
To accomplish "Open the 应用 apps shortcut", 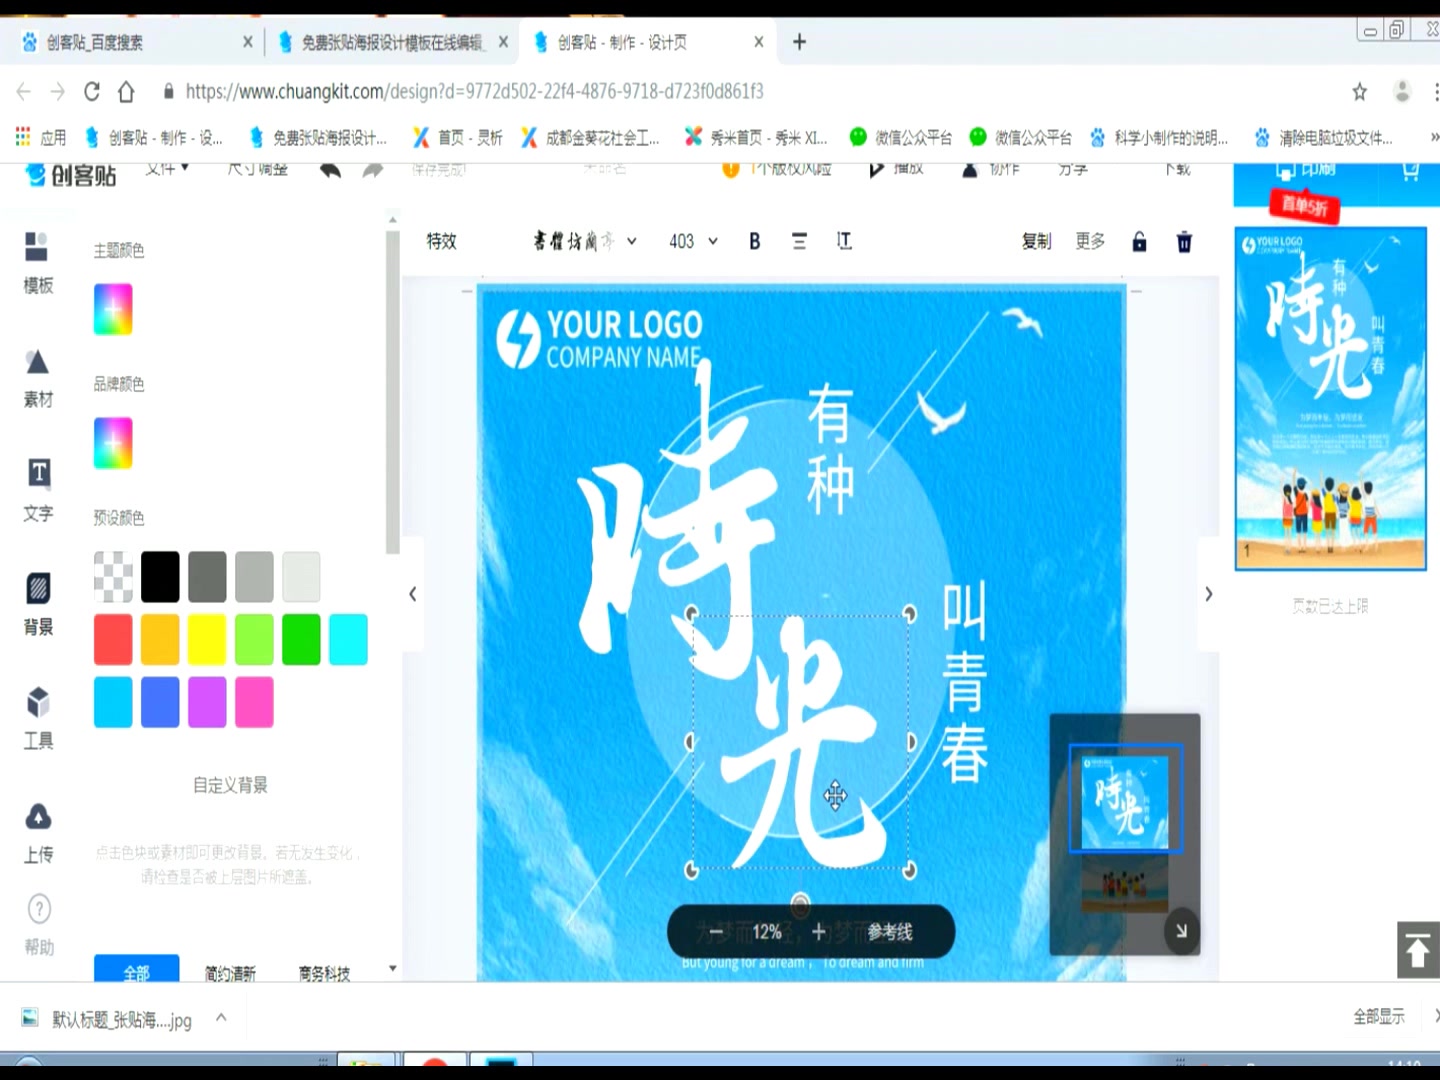I will 41,137.
